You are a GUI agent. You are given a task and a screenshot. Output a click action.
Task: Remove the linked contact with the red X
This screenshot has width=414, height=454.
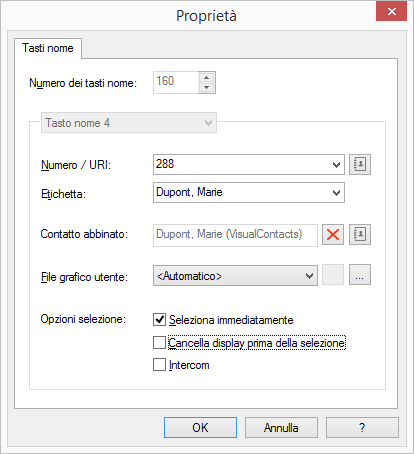(333, 234)
